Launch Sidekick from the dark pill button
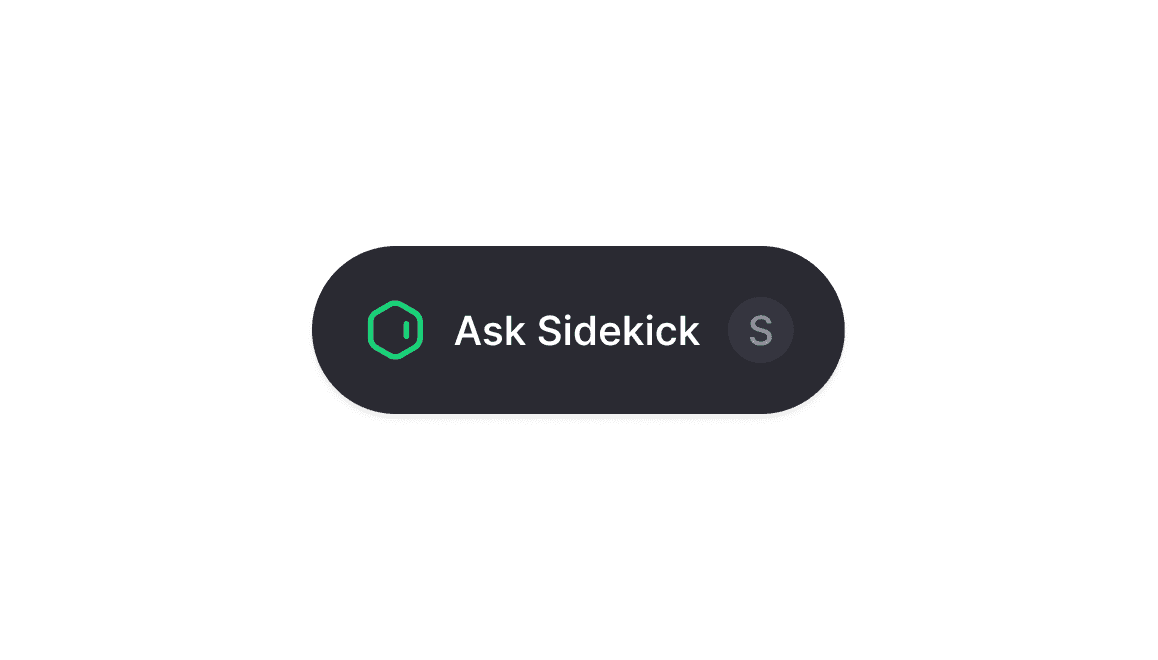1158x660 pixels. pos(578,330)
